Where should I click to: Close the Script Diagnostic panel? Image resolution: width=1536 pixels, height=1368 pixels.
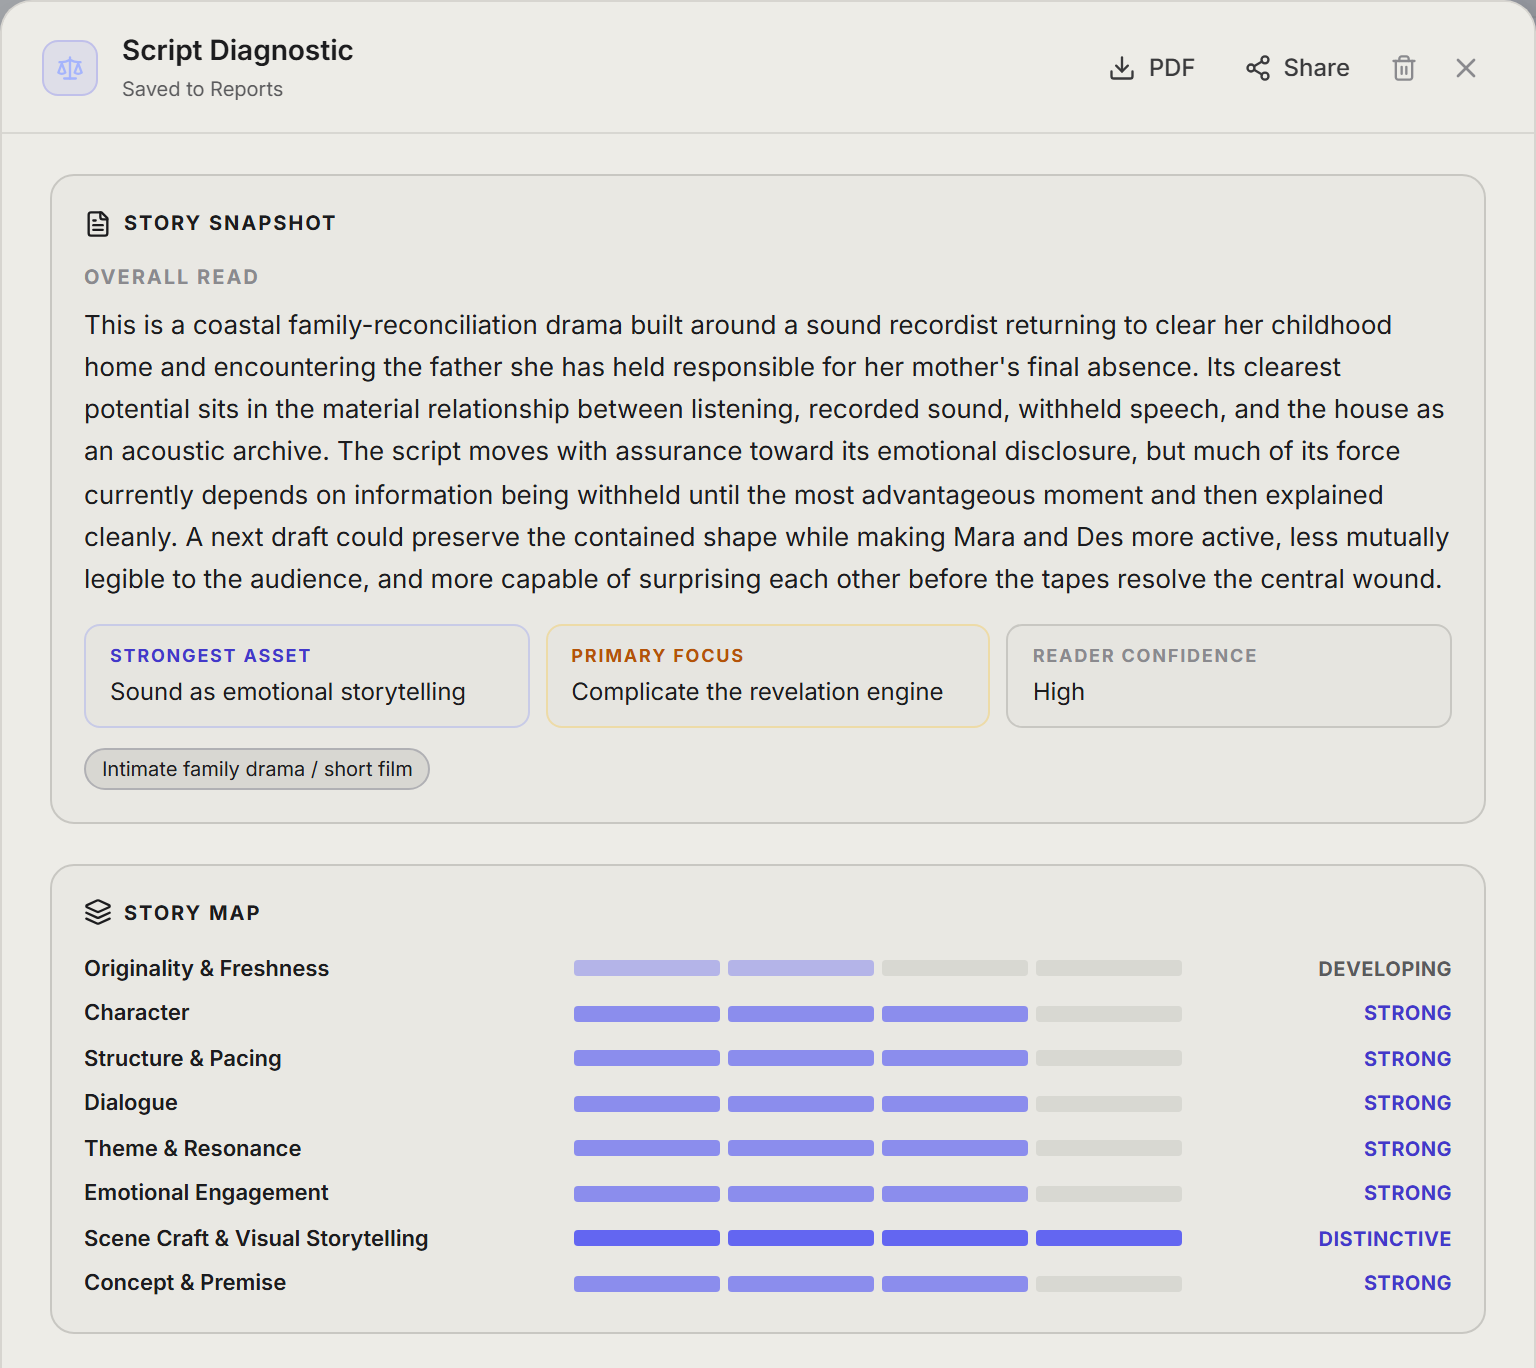1466,68
